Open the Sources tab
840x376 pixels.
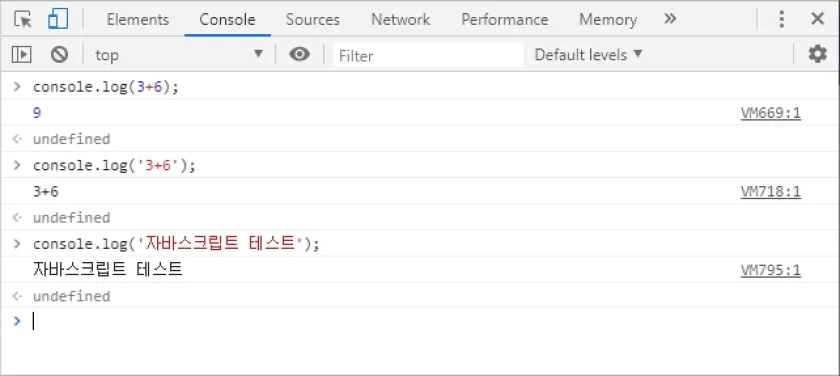[x=313, y=20]
